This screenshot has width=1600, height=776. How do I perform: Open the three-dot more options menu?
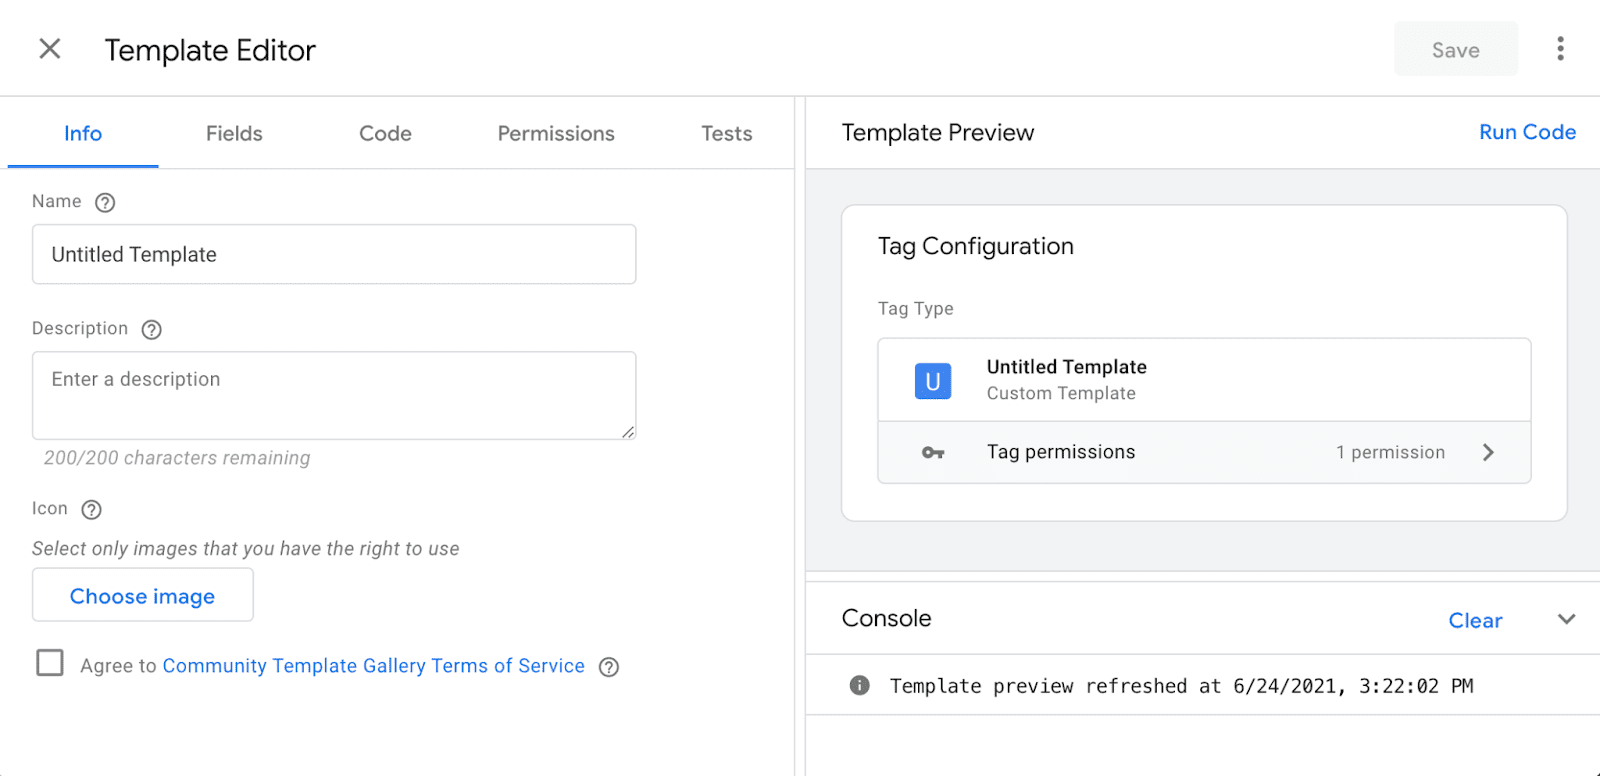click(x=1560, y=49)
